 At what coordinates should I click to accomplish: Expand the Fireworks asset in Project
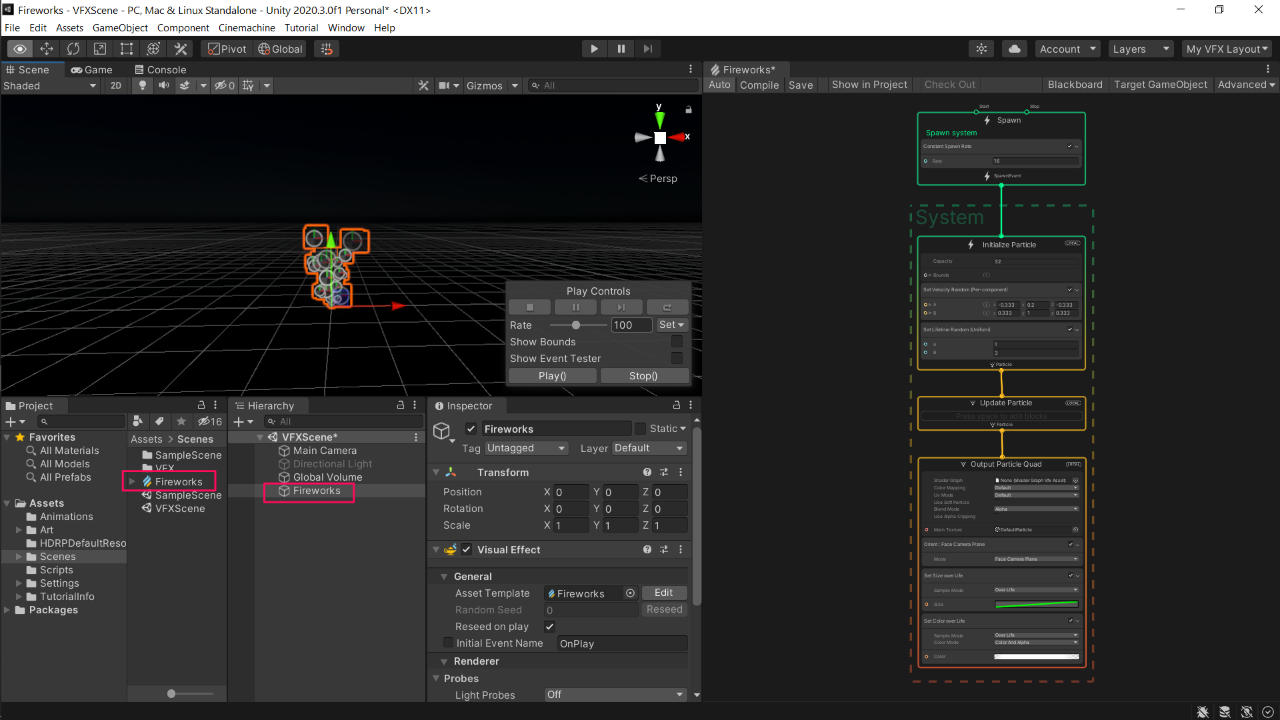click(133, 482)
